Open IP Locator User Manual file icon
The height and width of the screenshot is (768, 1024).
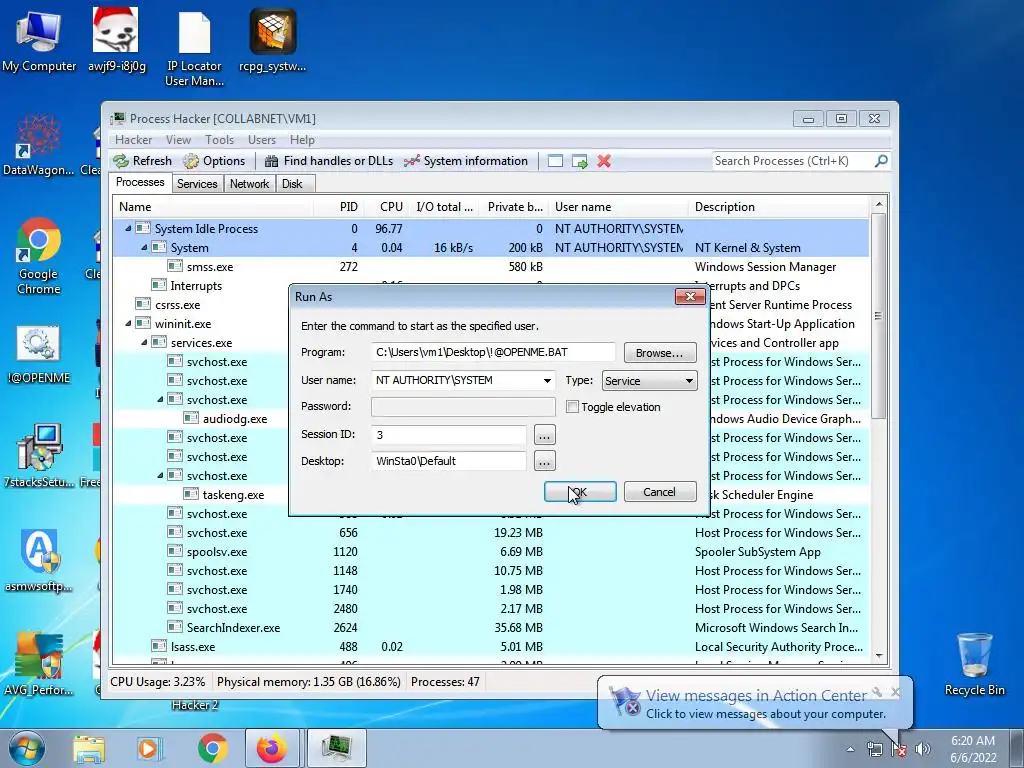tap(195, 49)
